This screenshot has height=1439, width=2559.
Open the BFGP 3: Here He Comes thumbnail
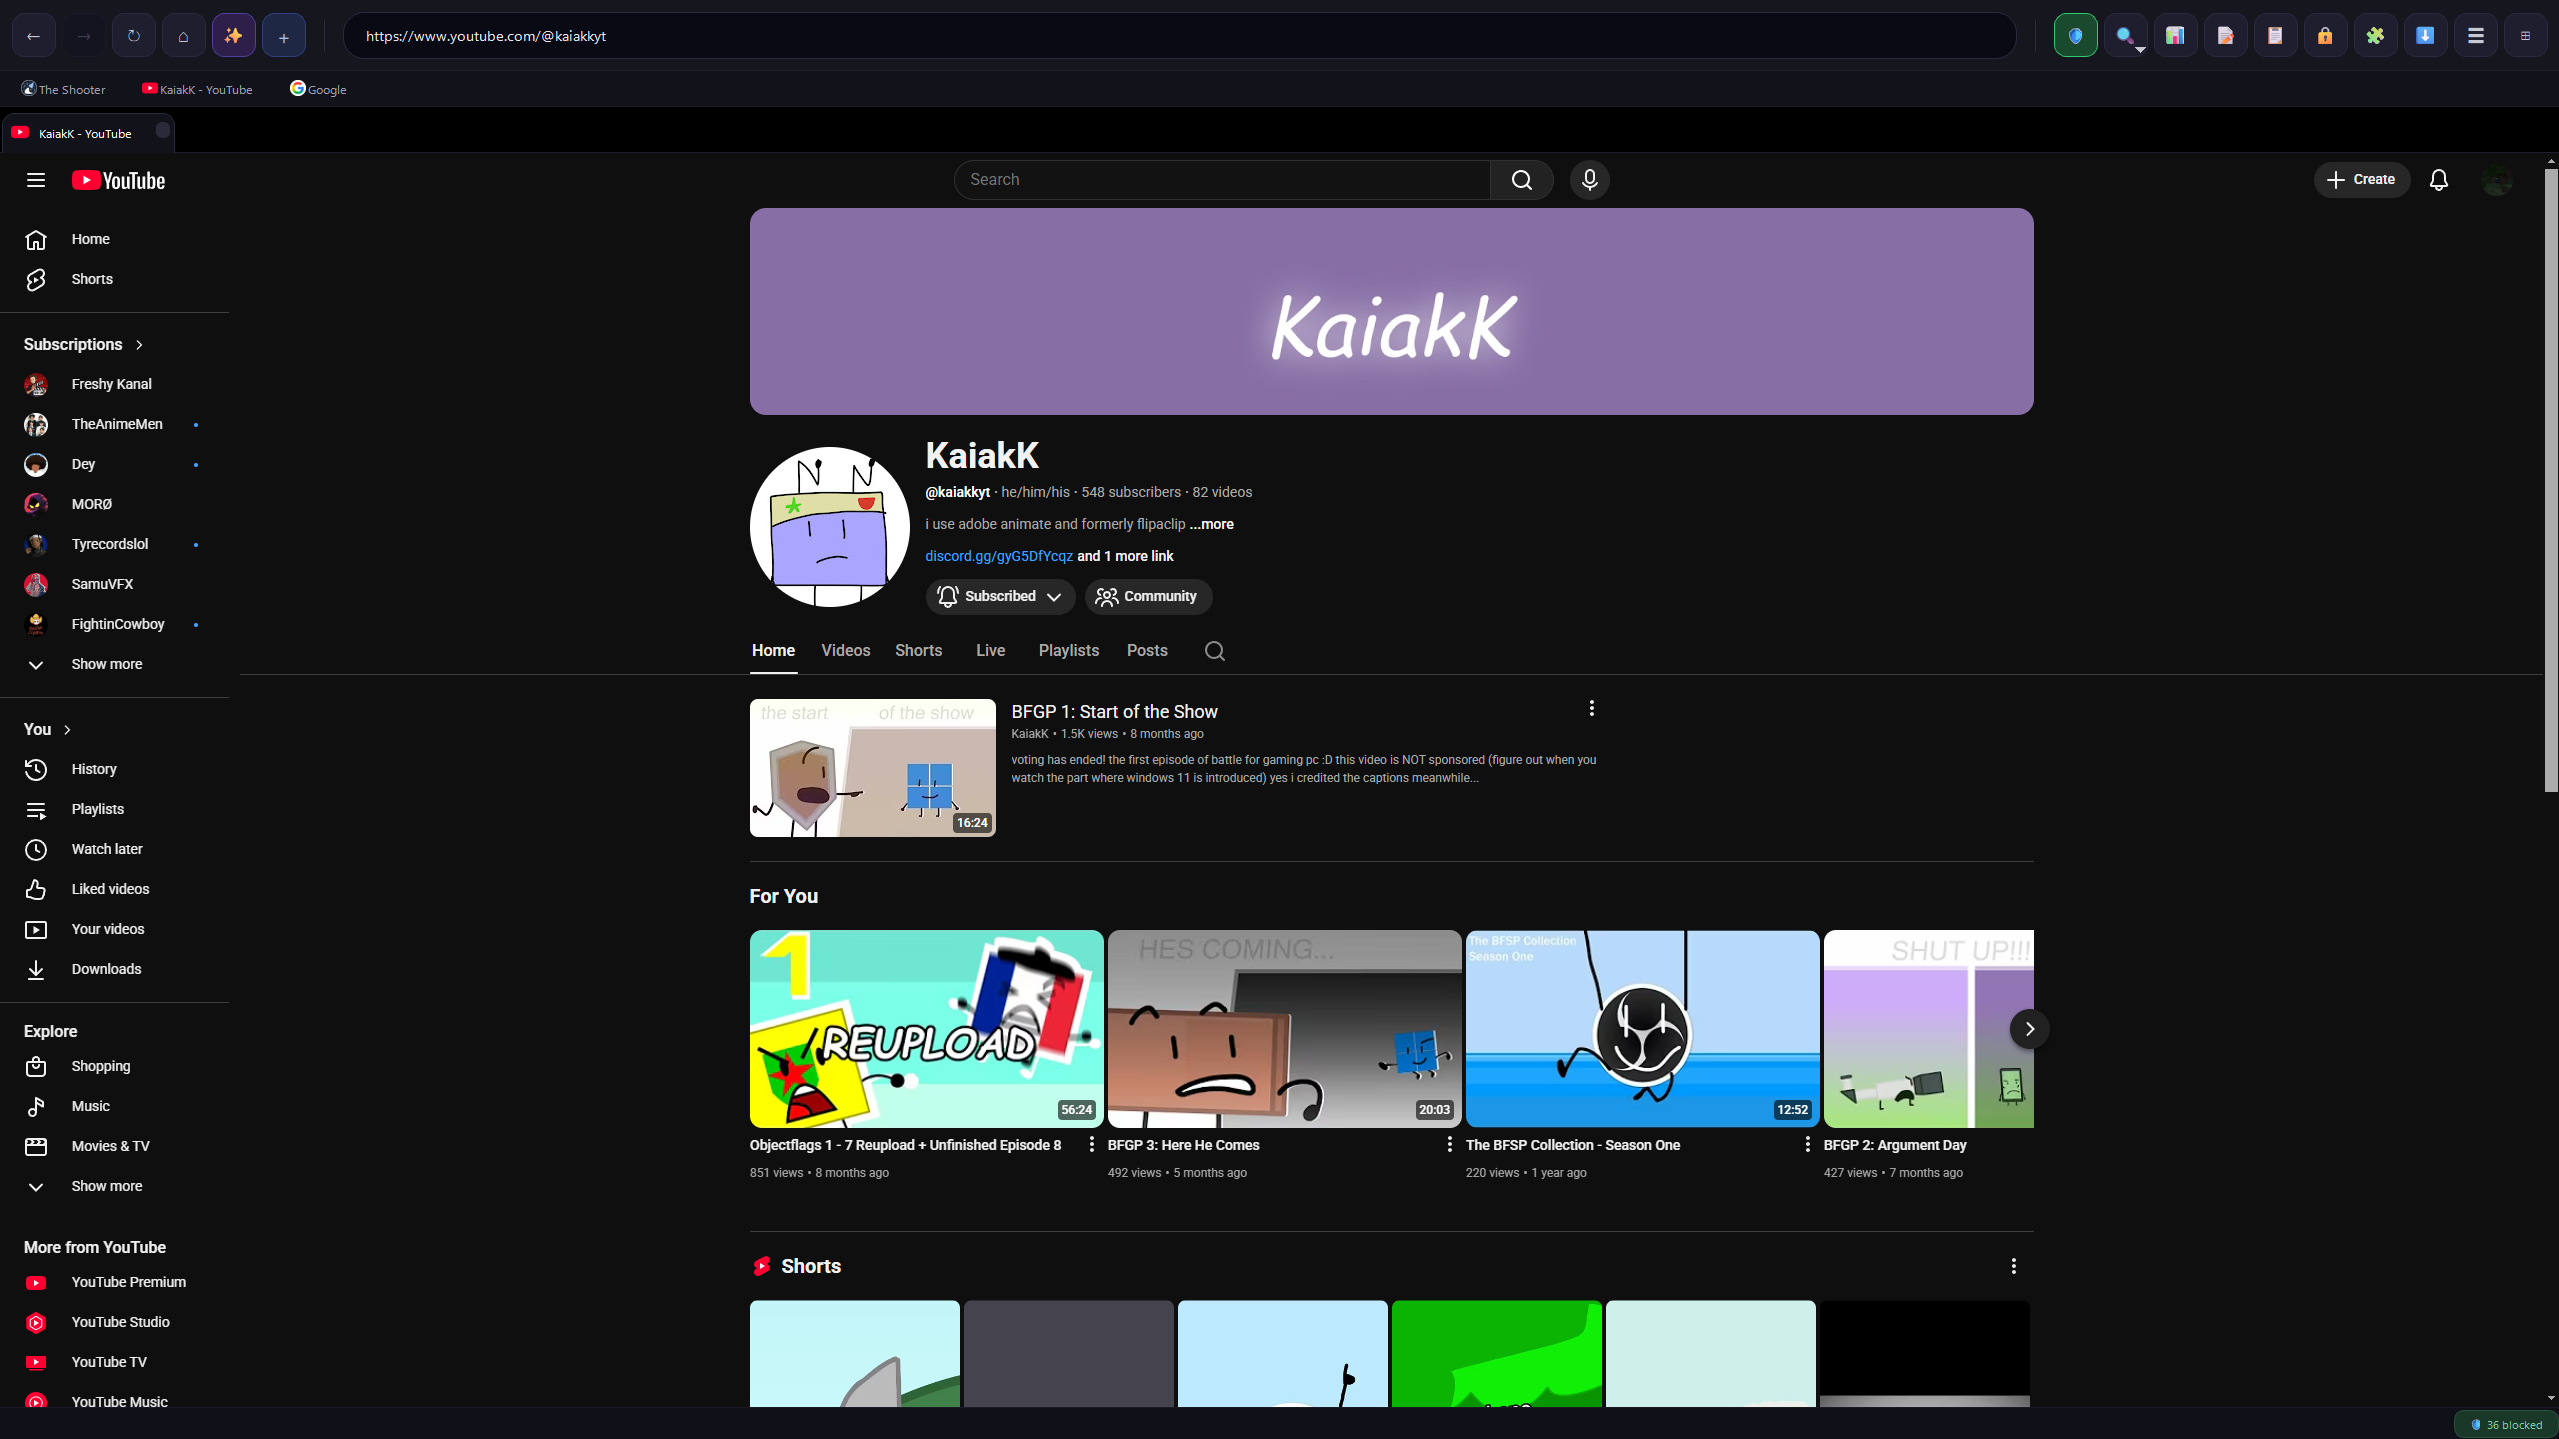1283,1028
